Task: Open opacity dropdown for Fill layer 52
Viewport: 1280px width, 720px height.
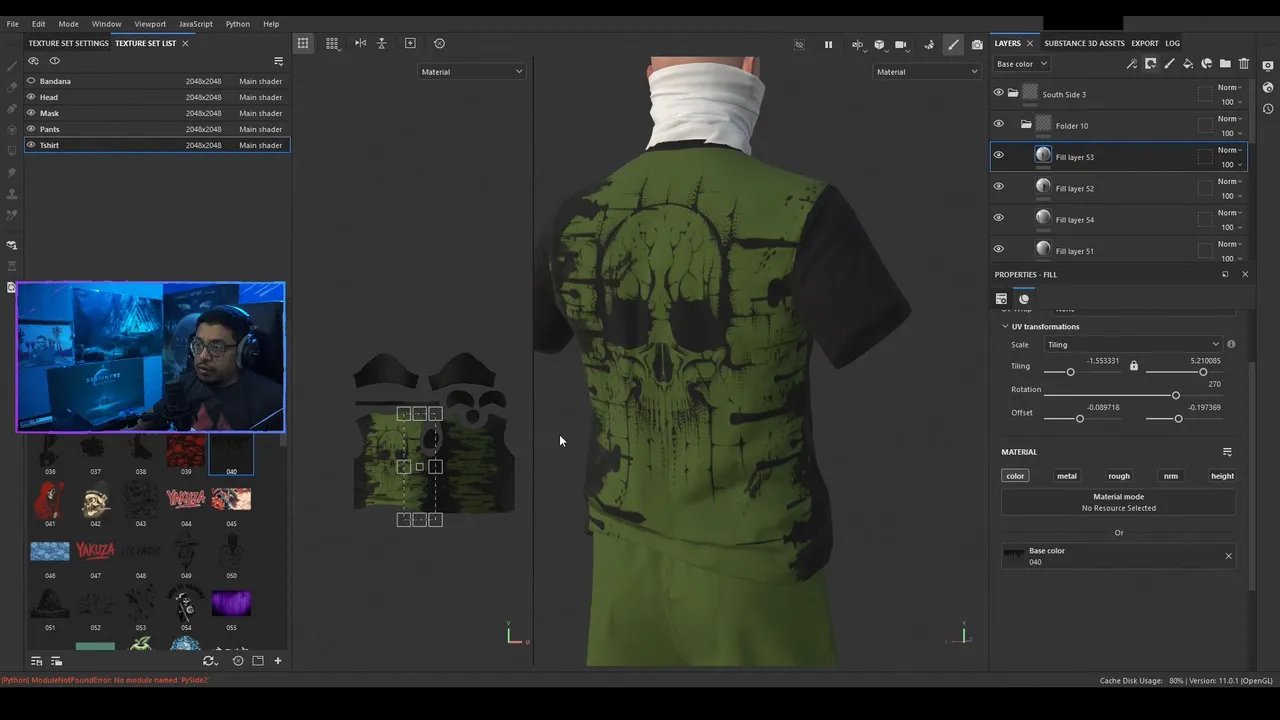Action: coord(1231,196)
